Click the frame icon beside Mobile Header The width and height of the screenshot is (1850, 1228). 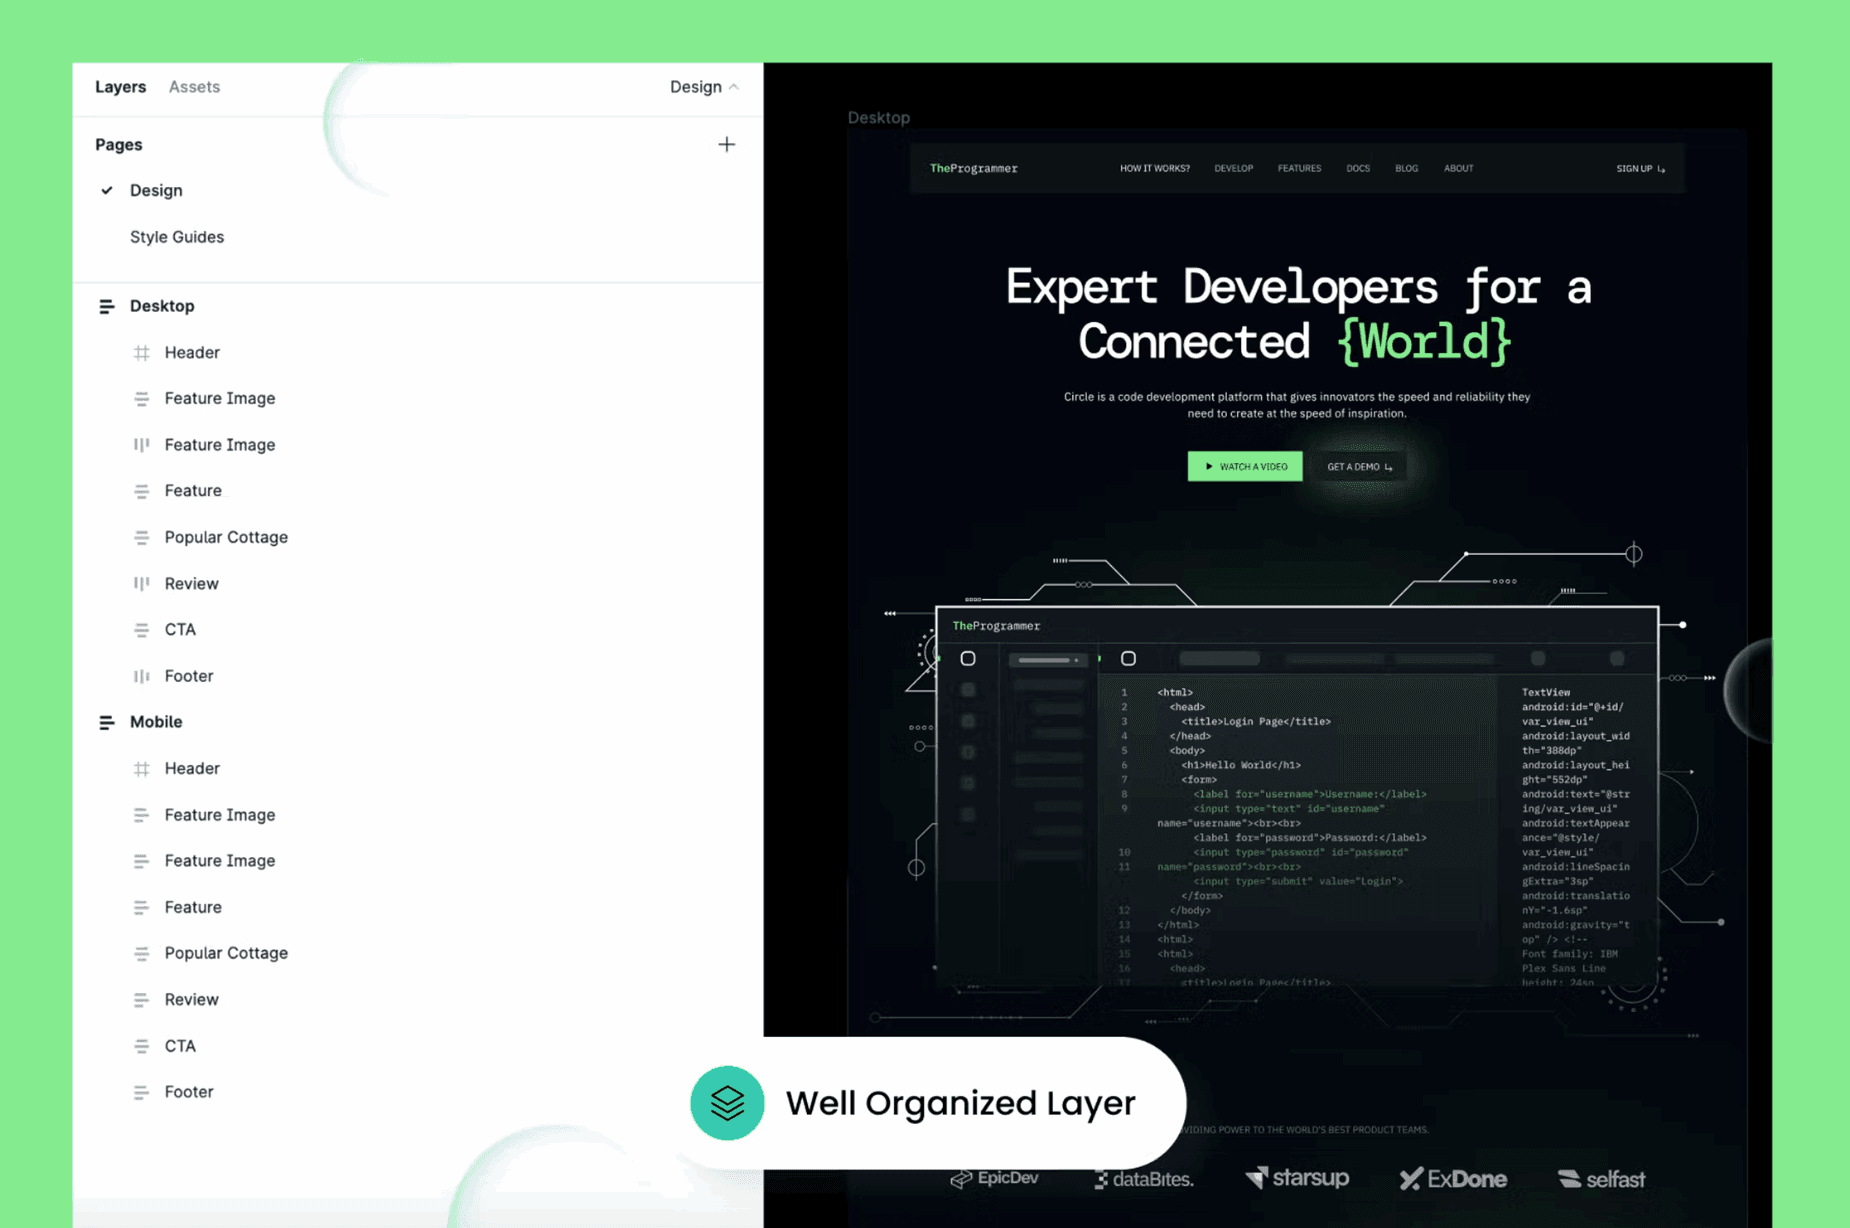click(x=142, y=769)
